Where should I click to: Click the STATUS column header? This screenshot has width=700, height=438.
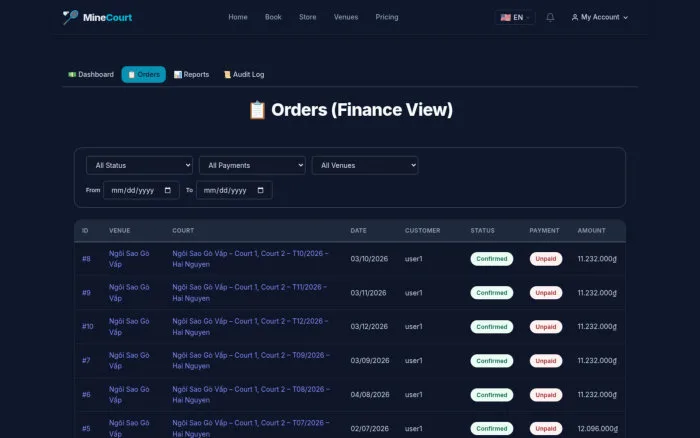tap(483, 231)
